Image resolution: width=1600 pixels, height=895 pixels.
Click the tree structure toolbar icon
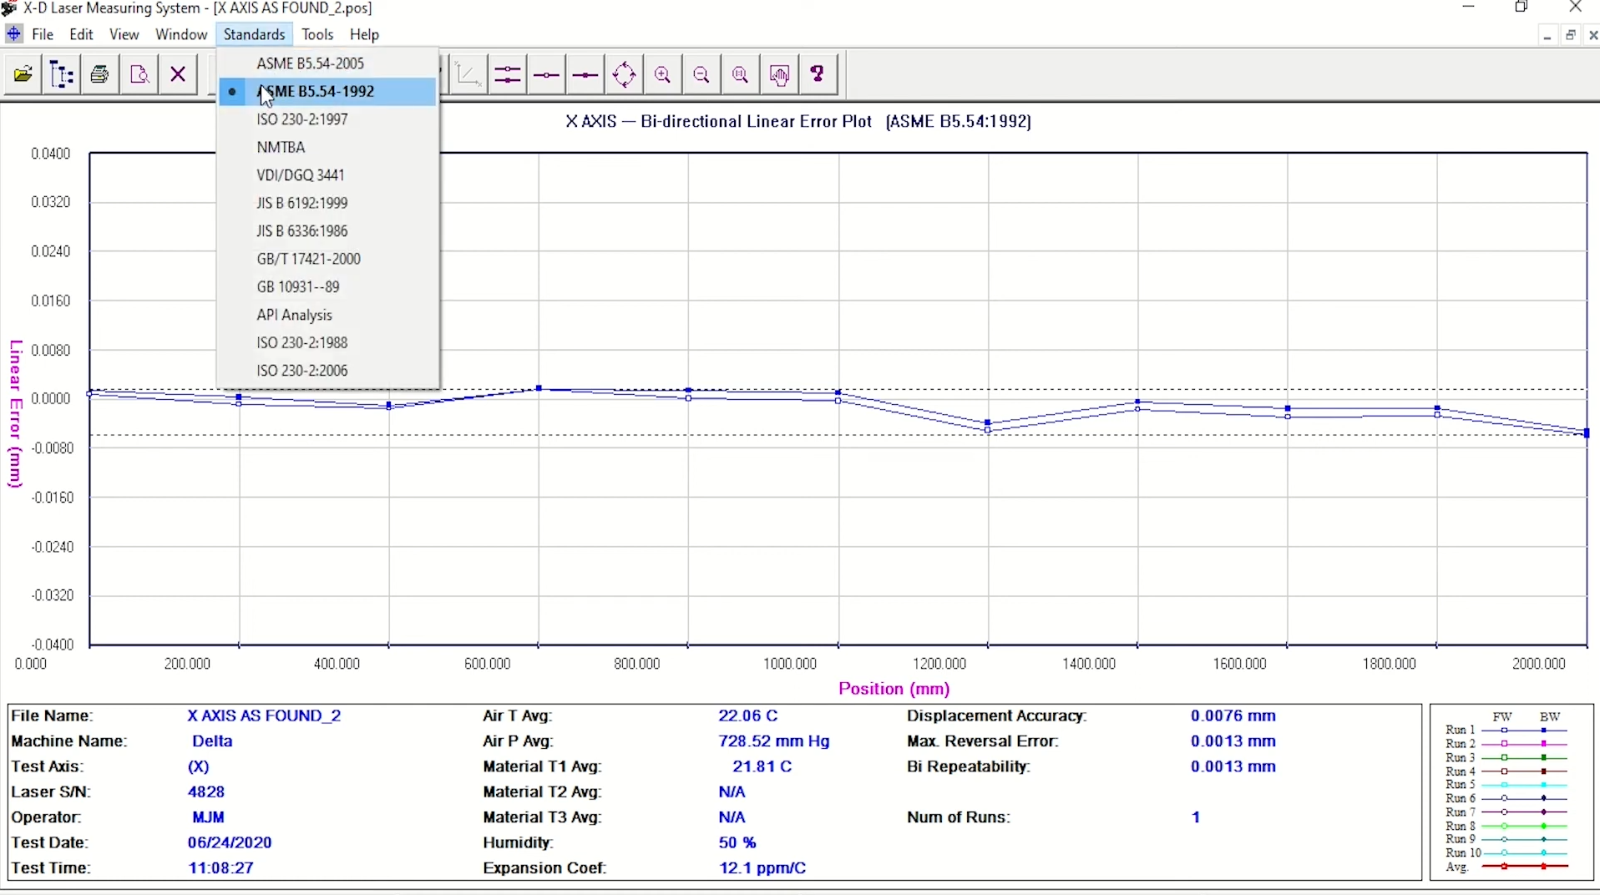[62, 74]
